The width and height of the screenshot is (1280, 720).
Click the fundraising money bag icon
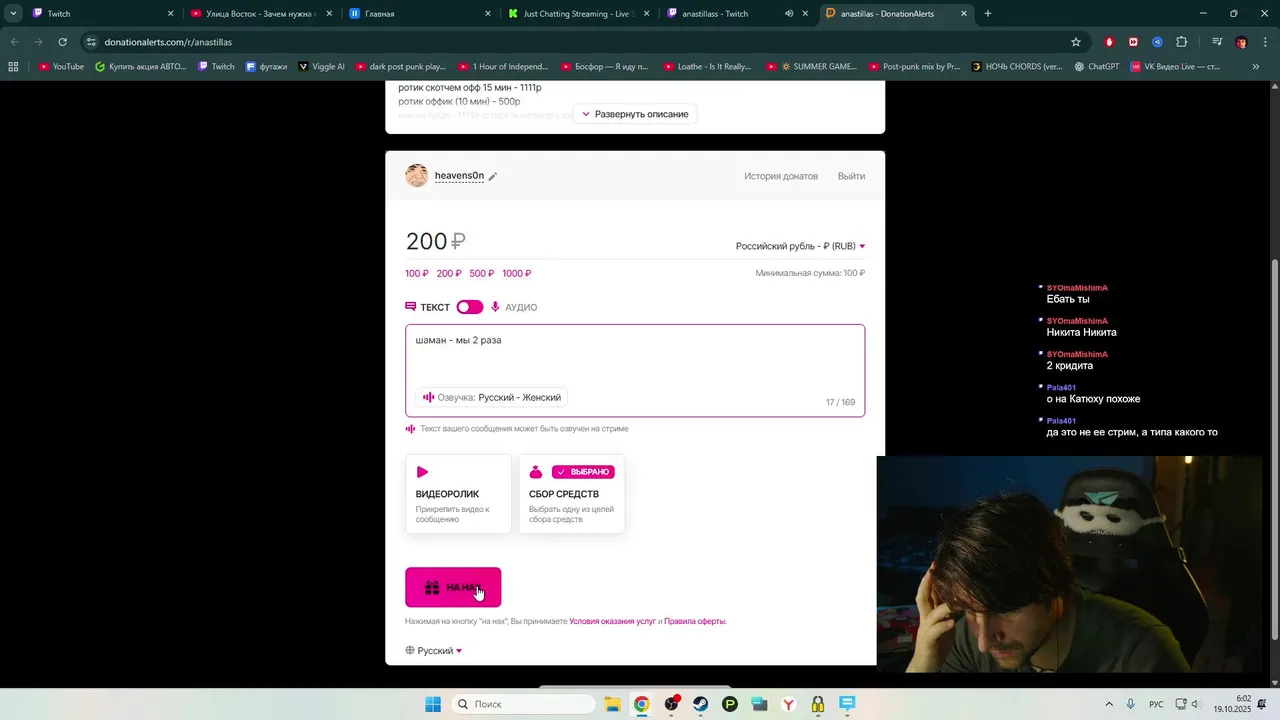click(x=535, y=472)
